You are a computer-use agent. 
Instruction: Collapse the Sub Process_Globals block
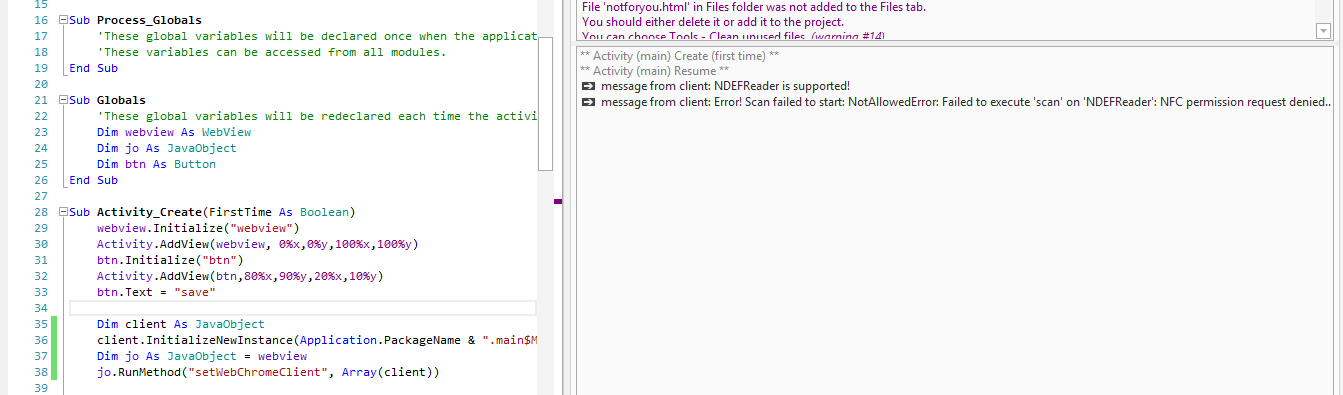(64, 20)
